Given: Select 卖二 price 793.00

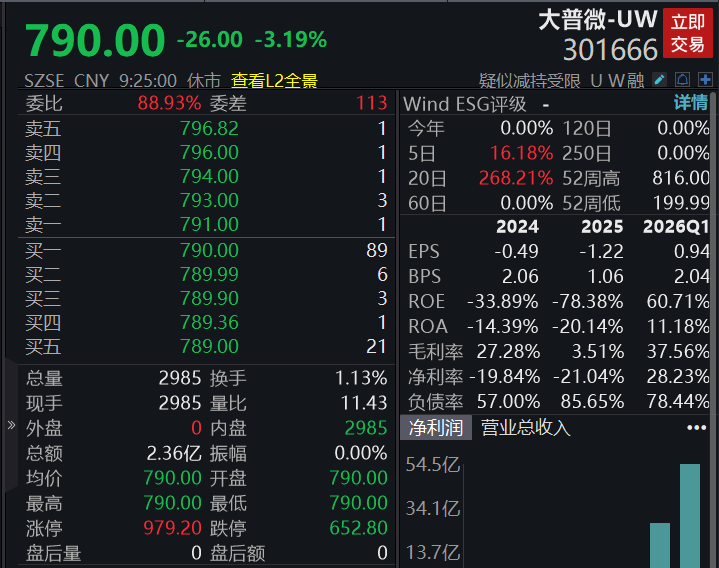Looking at the screenshot, I should point(209,200).
